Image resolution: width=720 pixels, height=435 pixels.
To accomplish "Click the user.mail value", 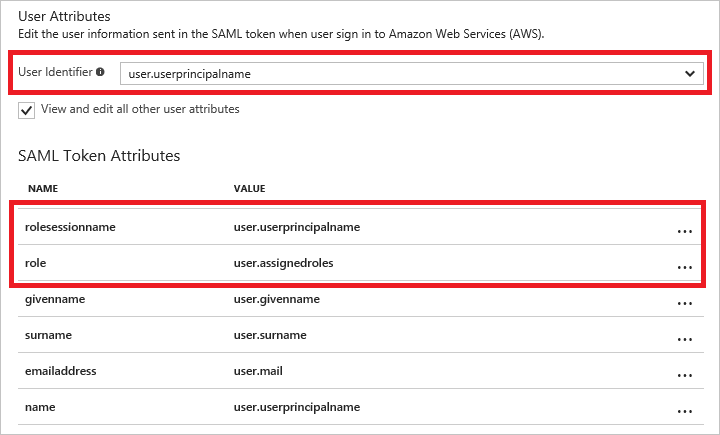I will point(259,371).
